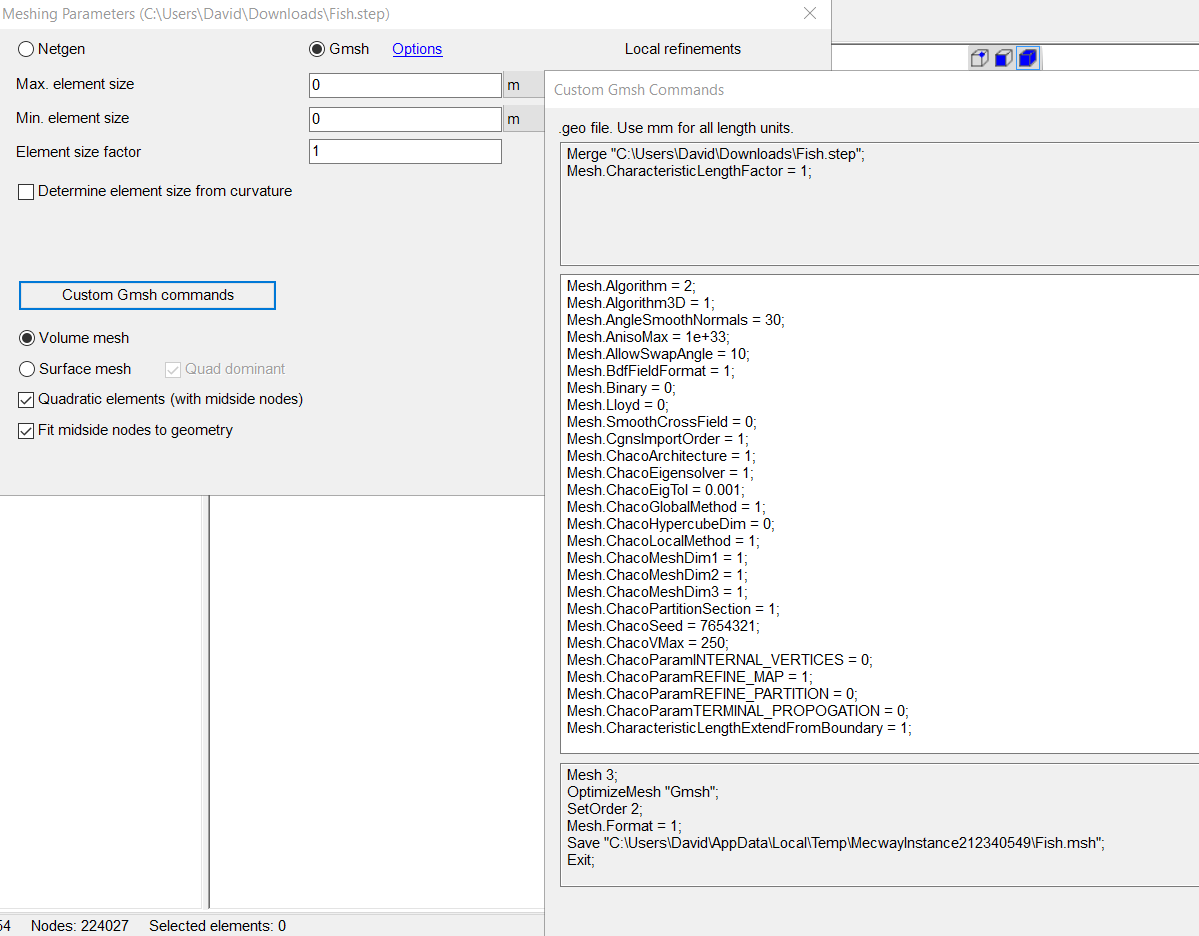This screenshot has height=936, width=1199.
Task: Uncheck Fit midside nodes to geometry
Action: pyautogui.click(x=125, y=431)
